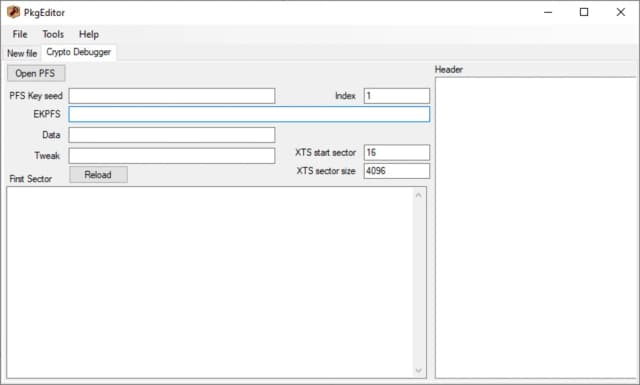Click the 'EKPFS' label
This screenshot has width=640, height=385.
point(47,114)
